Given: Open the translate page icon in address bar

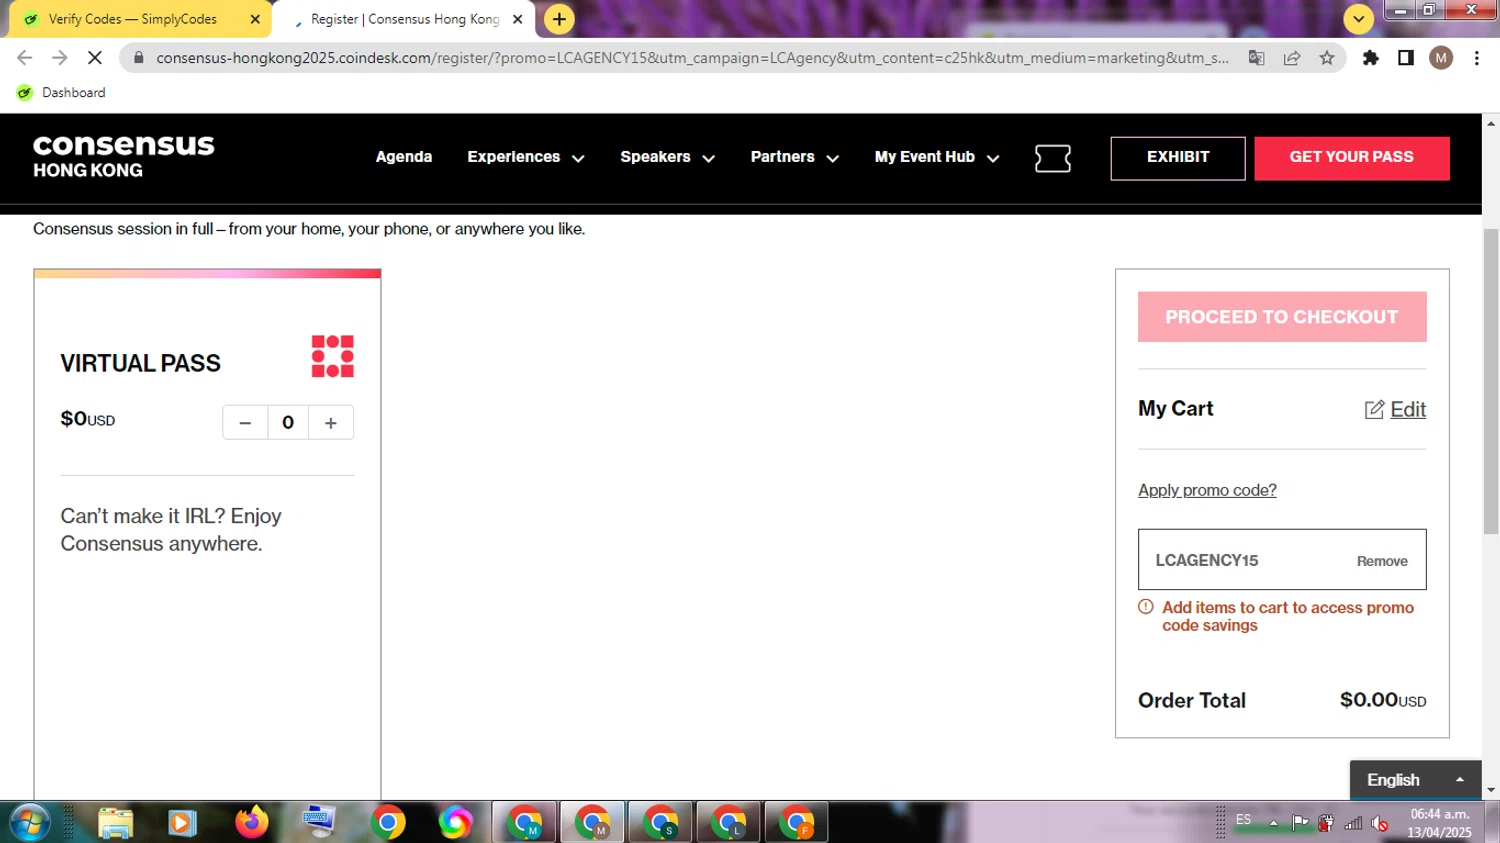Looking at the screenshot, I should click(1256, 58).
